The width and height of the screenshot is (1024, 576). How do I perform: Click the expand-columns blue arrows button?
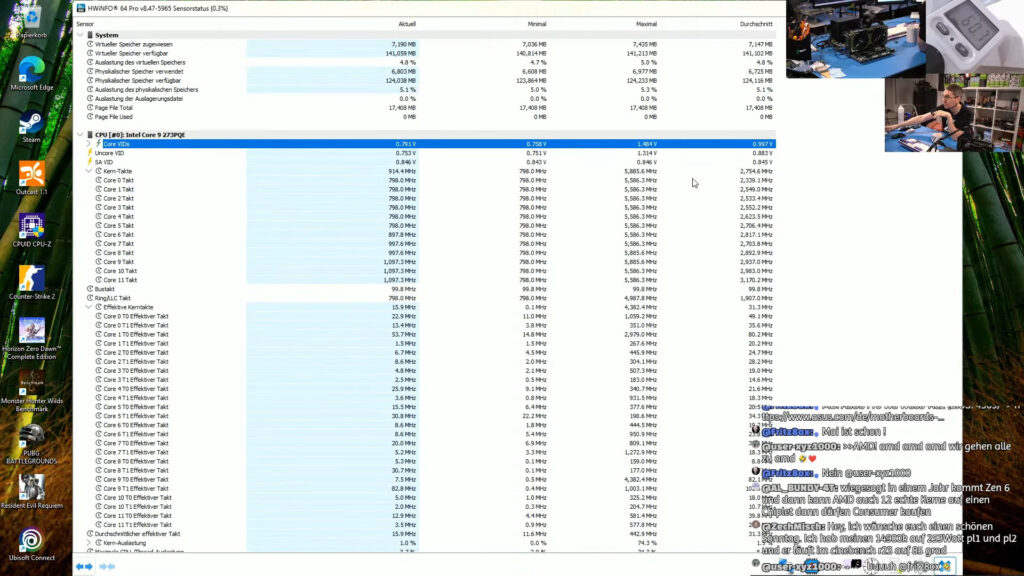click(84, 566)
